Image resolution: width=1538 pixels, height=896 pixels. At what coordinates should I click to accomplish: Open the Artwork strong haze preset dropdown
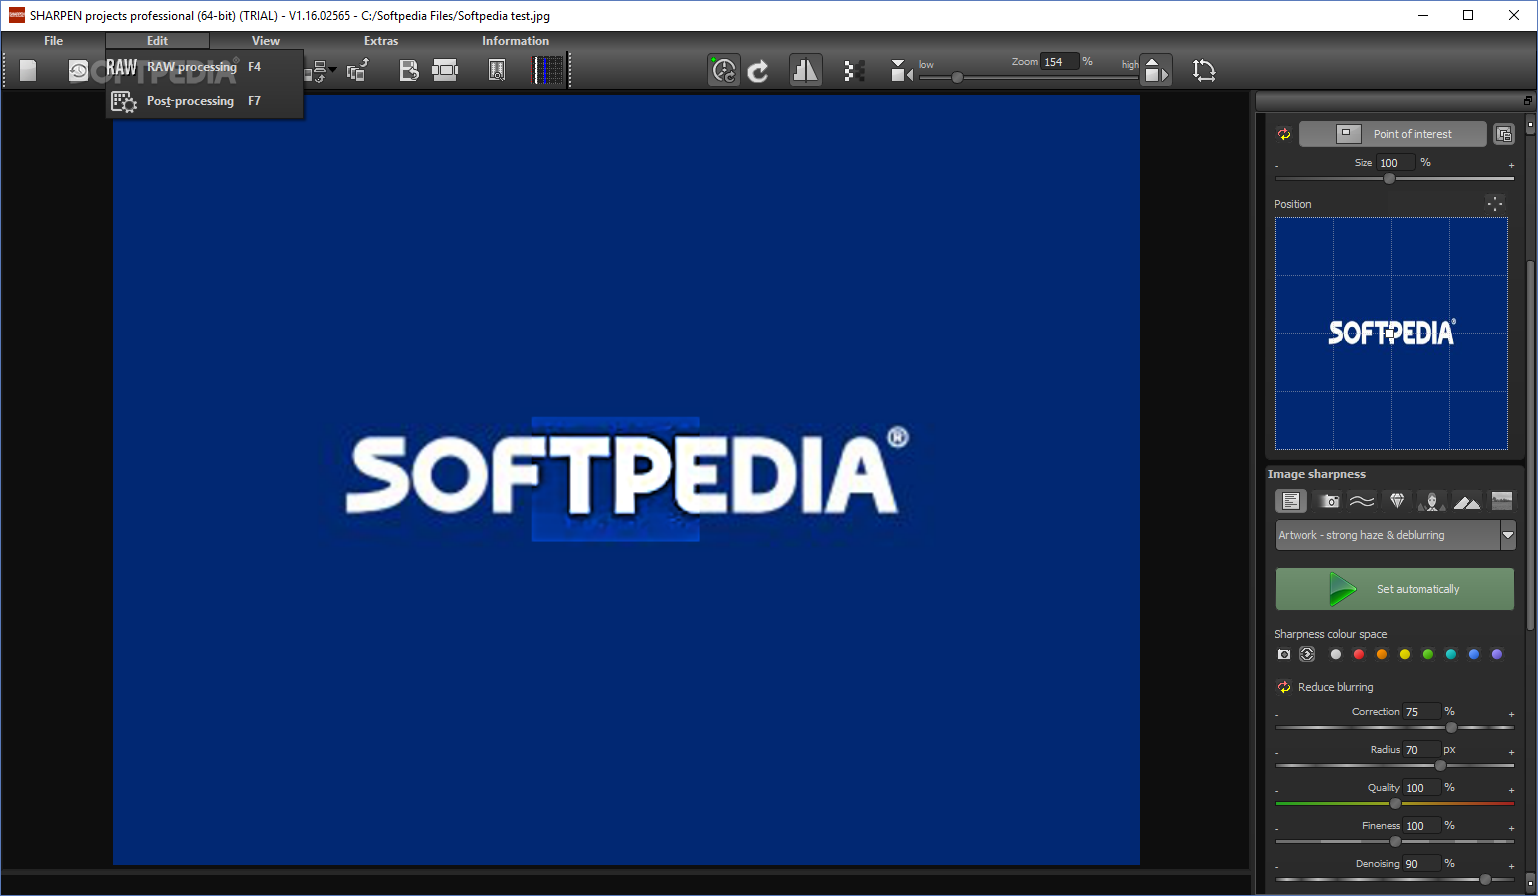(1508, 535)
